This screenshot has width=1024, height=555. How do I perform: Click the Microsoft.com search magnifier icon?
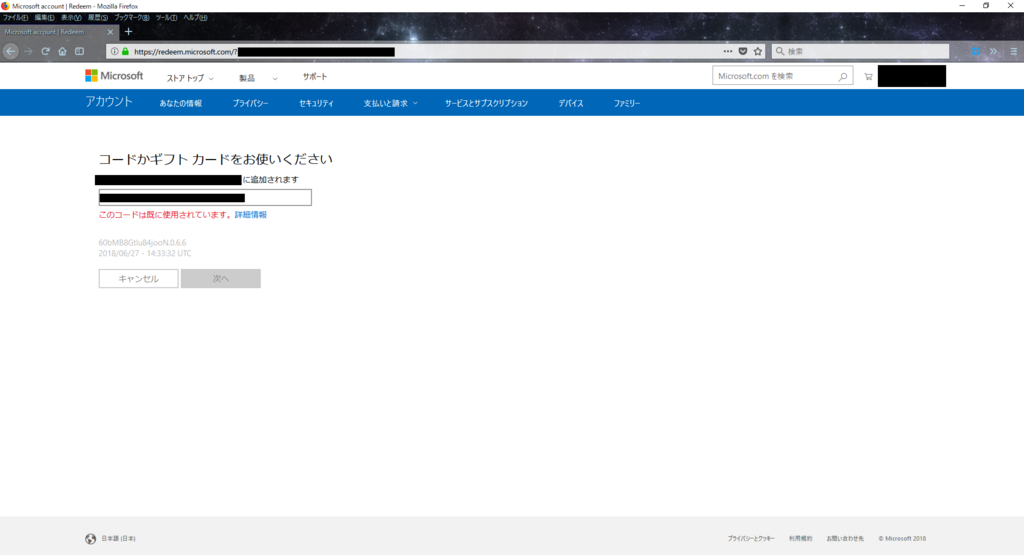(x=842, y=76)
